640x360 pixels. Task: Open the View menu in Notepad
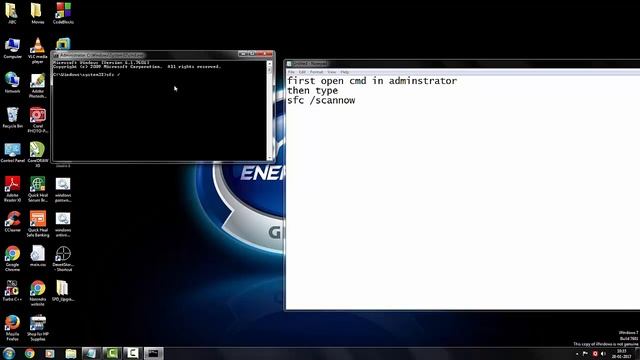[x=332, y=72]
